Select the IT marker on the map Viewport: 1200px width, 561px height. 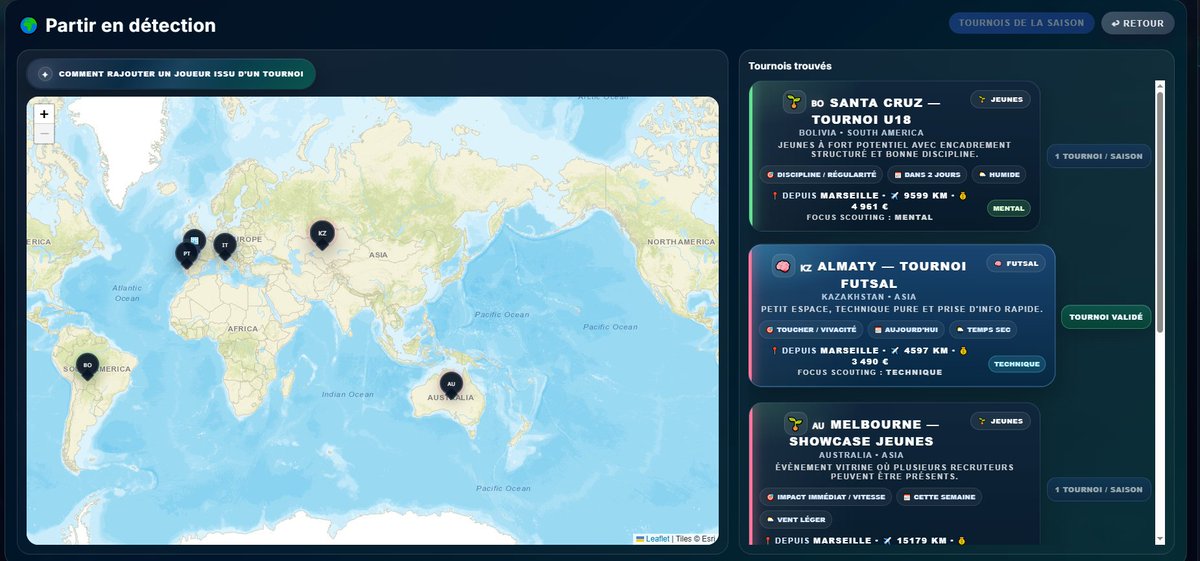(x=225, y=247)
